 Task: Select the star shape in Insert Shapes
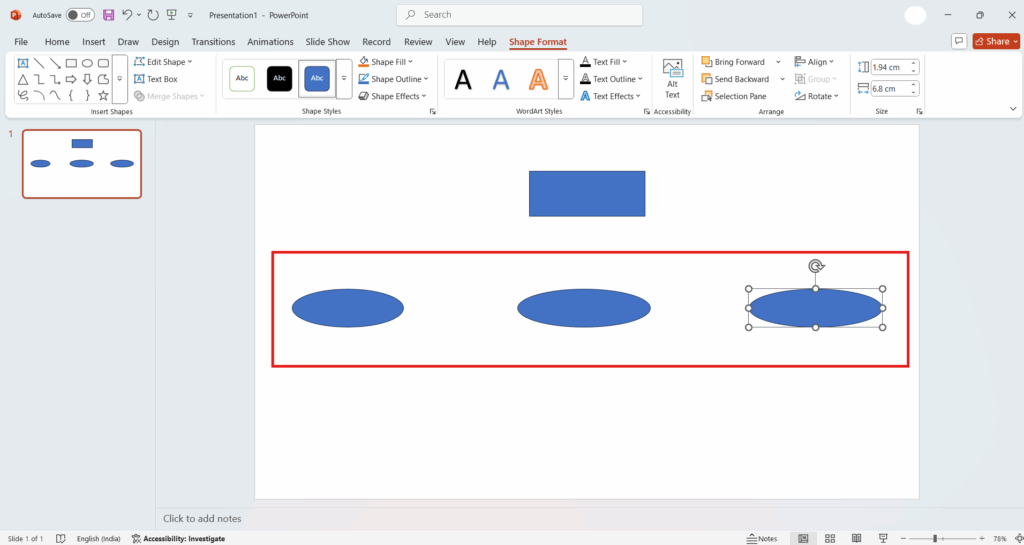point(103,95)
